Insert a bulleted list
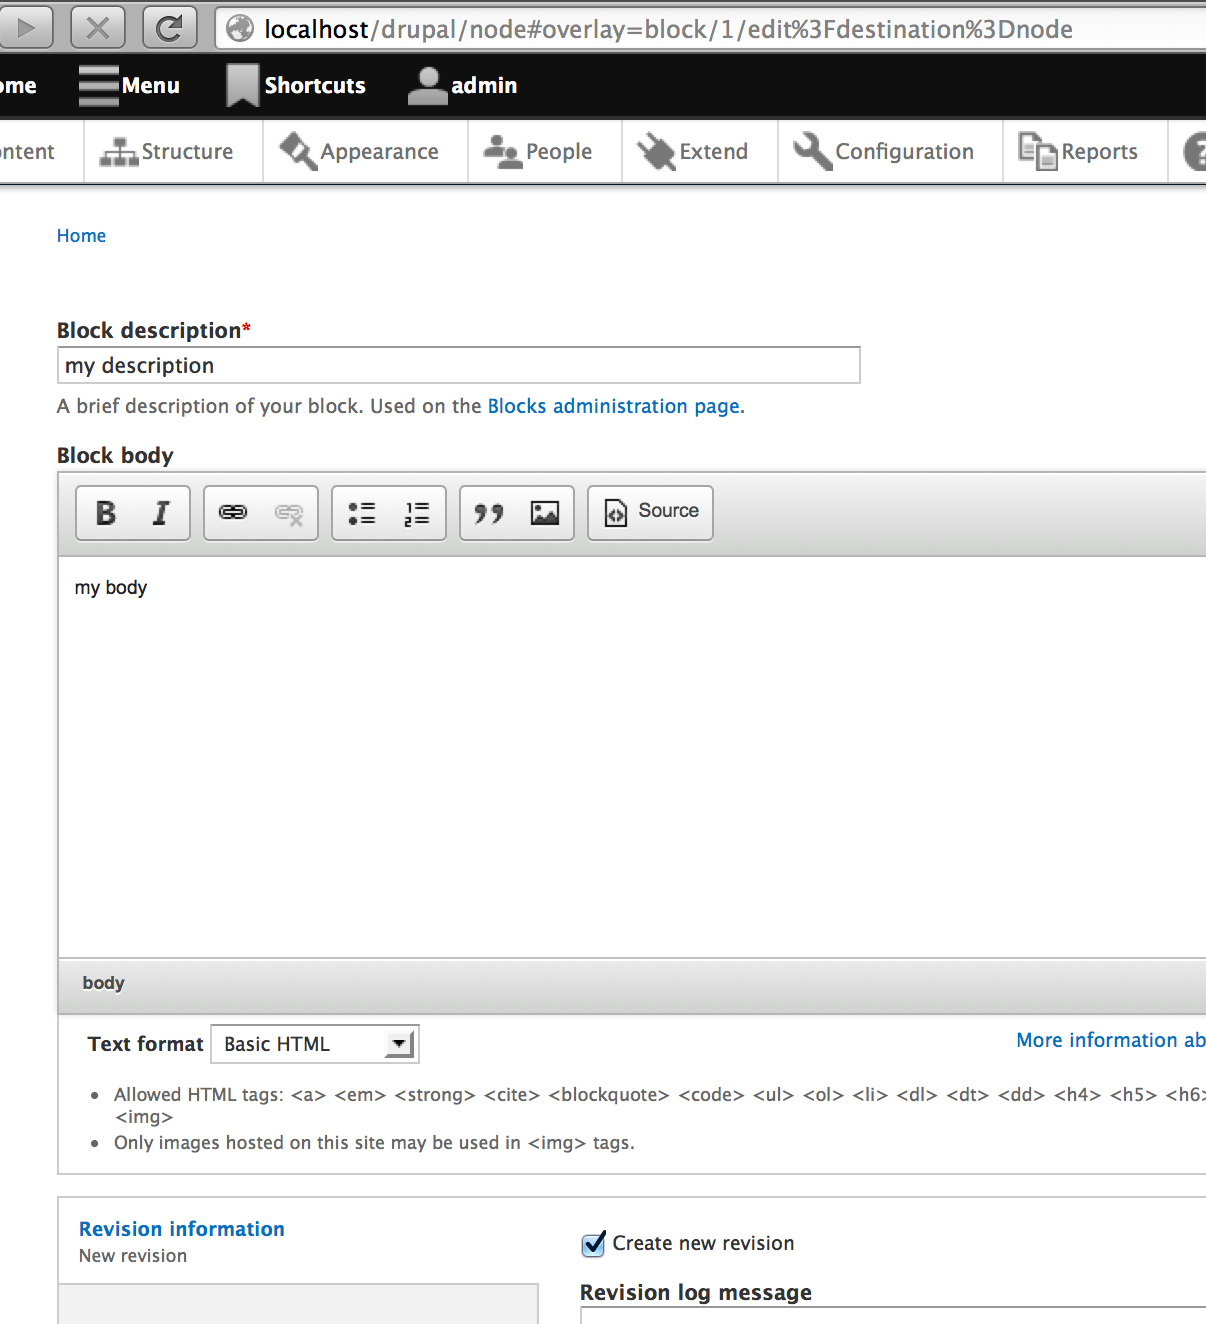Viewport: 1206px width, 1324px height. (x=361, y=513)
